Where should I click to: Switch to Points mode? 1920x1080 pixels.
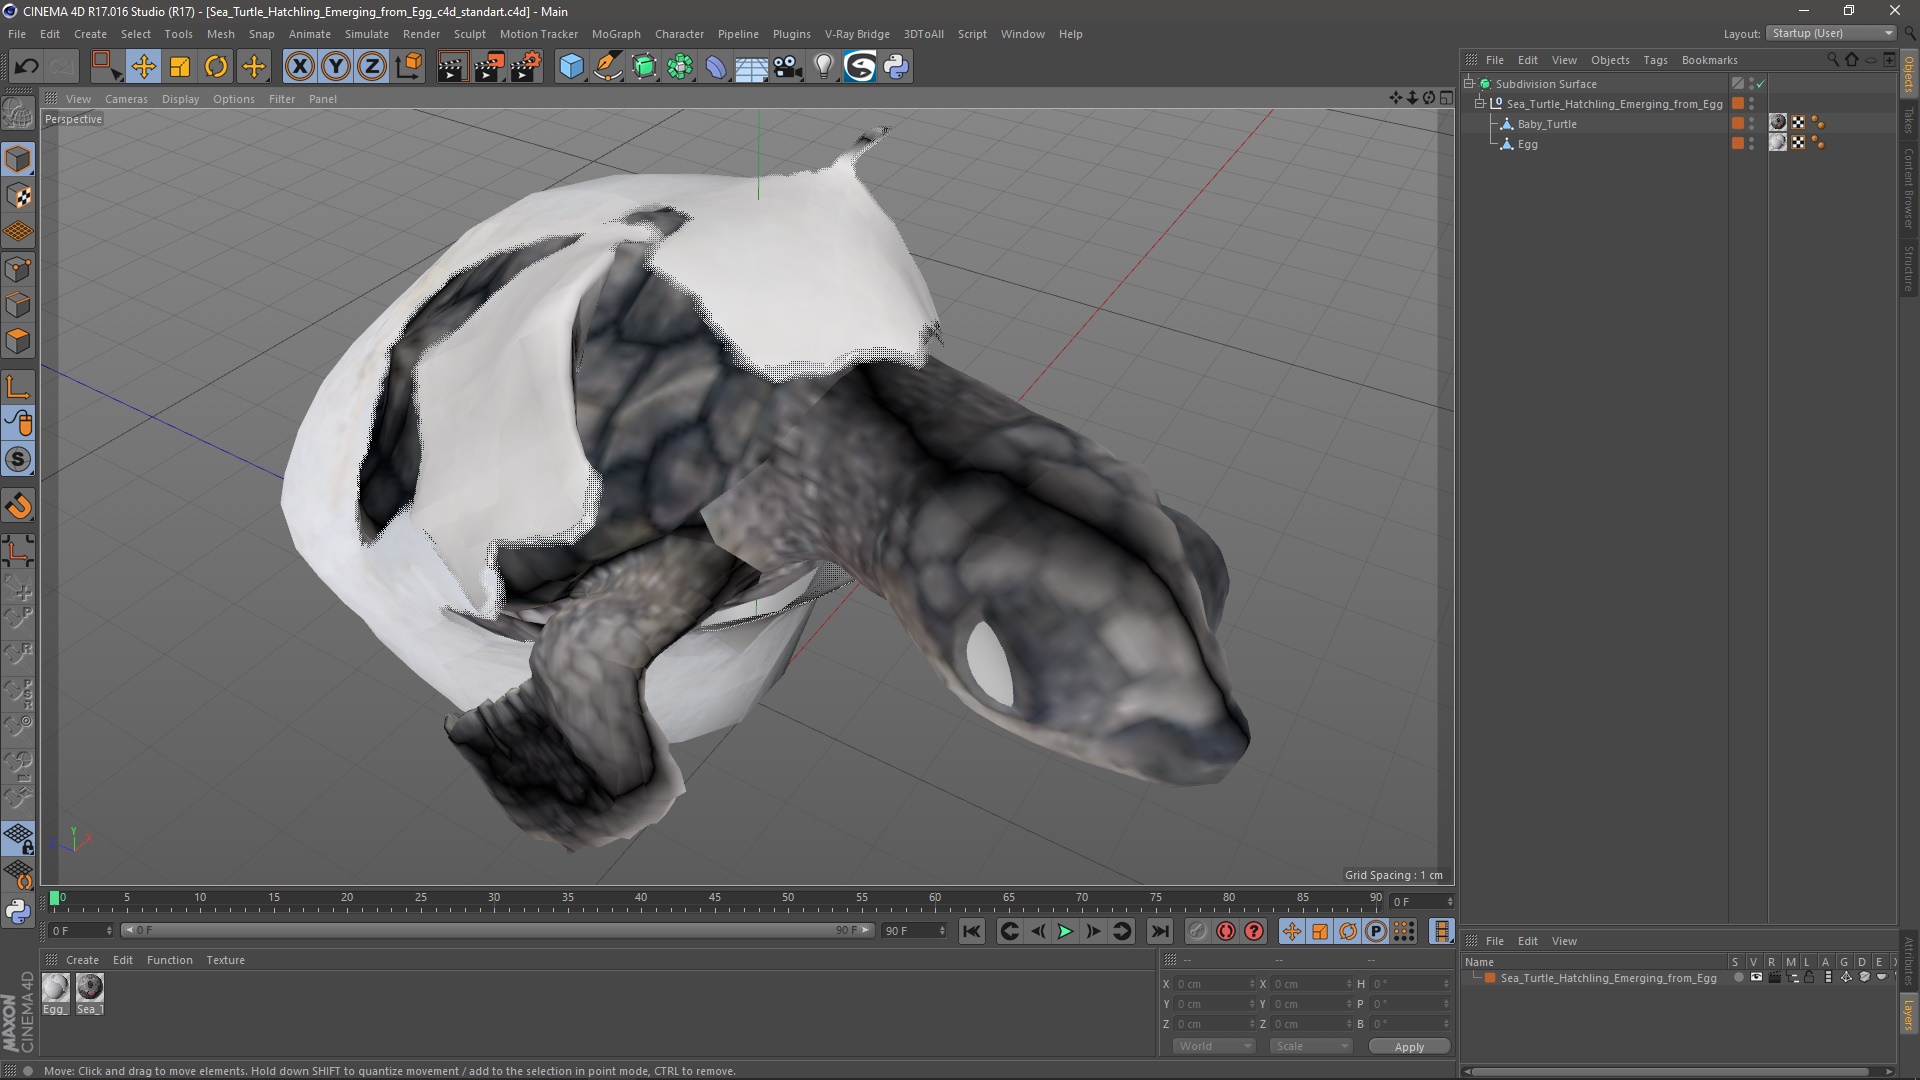point(18,269)
